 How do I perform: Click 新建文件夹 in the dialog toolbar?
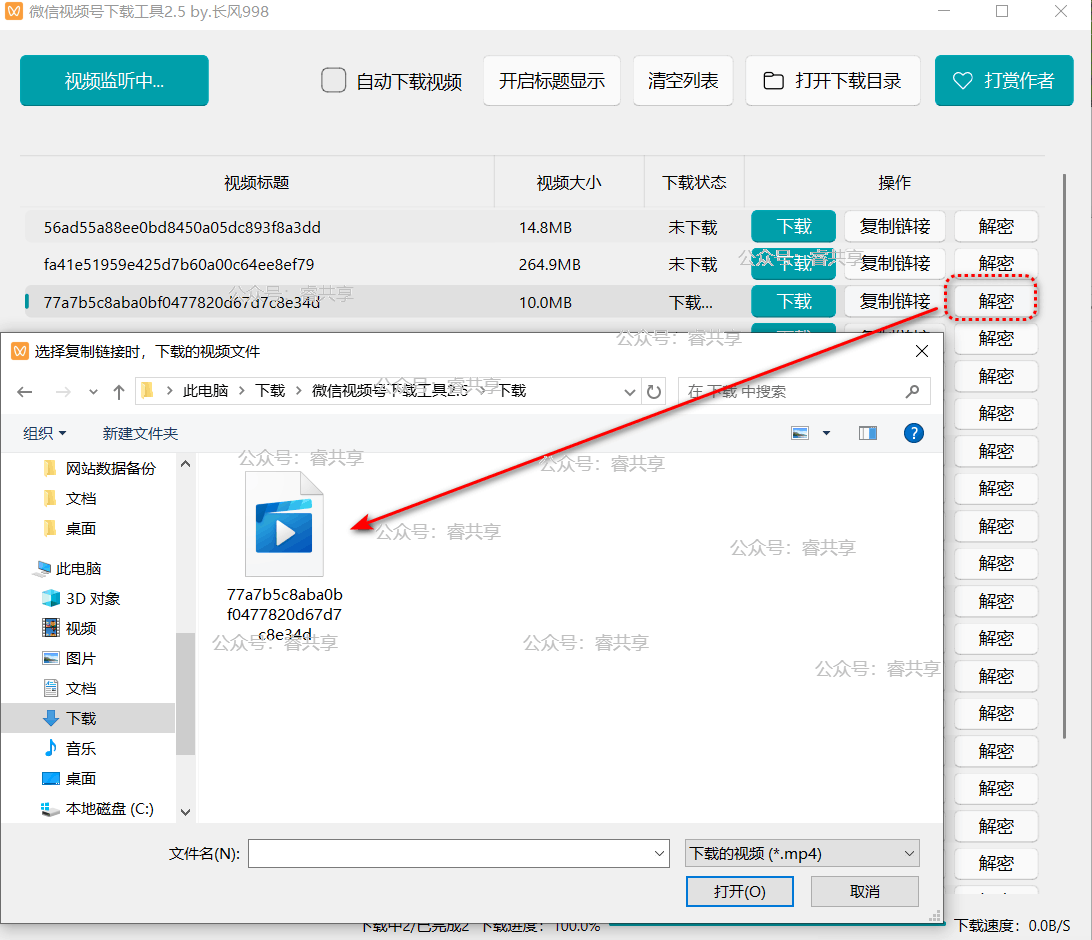click(140, 433)
